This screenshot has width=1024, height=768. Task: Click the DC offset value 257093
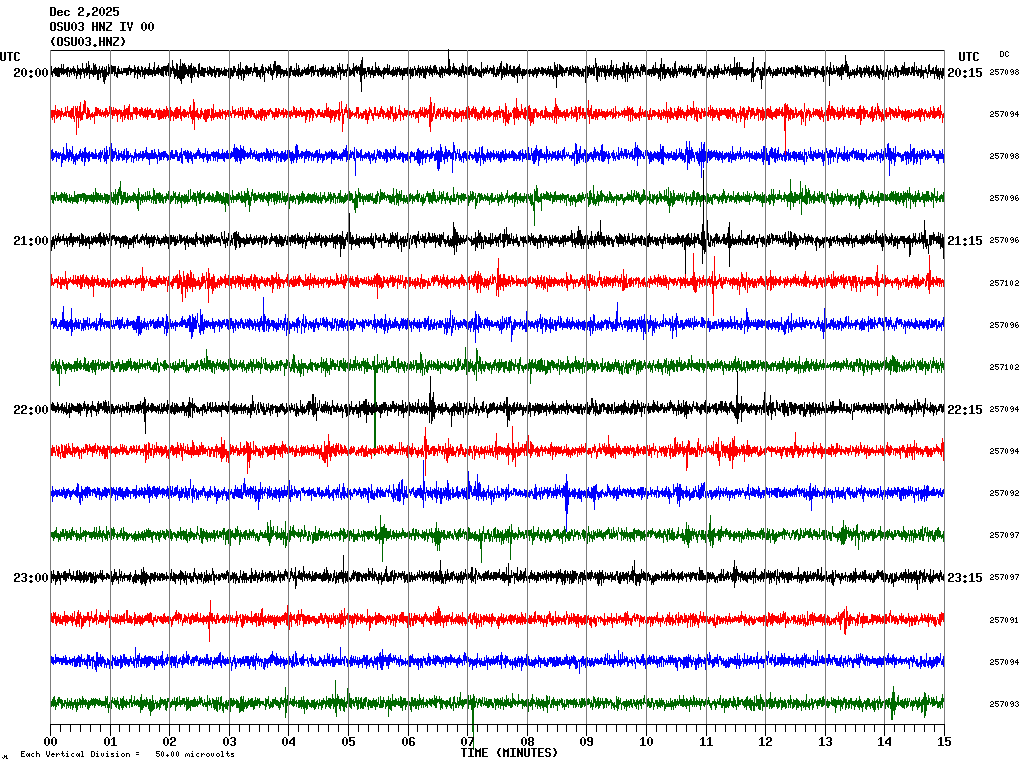coord(1004,704)
